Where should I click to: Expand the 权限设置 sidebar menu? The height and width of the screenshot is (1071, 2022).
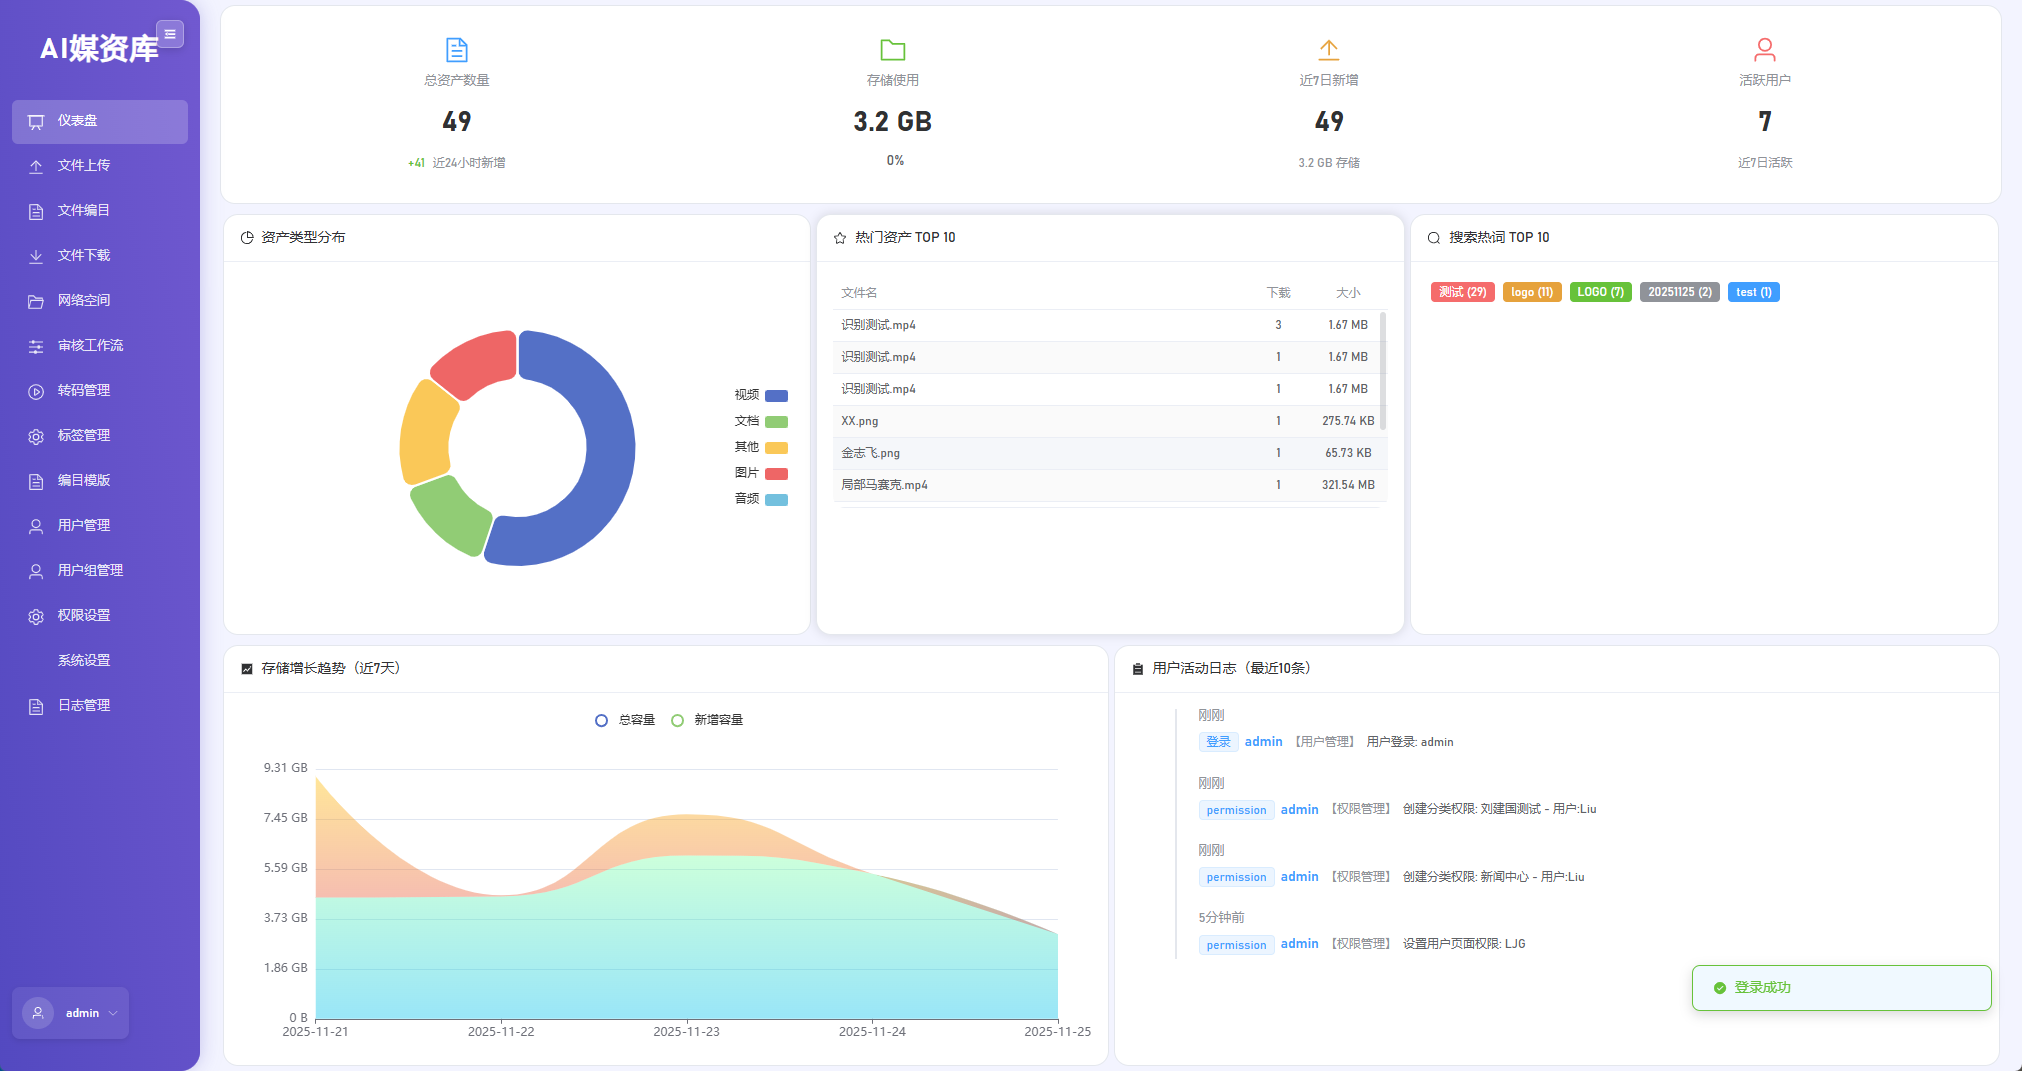tap(84, 615)
